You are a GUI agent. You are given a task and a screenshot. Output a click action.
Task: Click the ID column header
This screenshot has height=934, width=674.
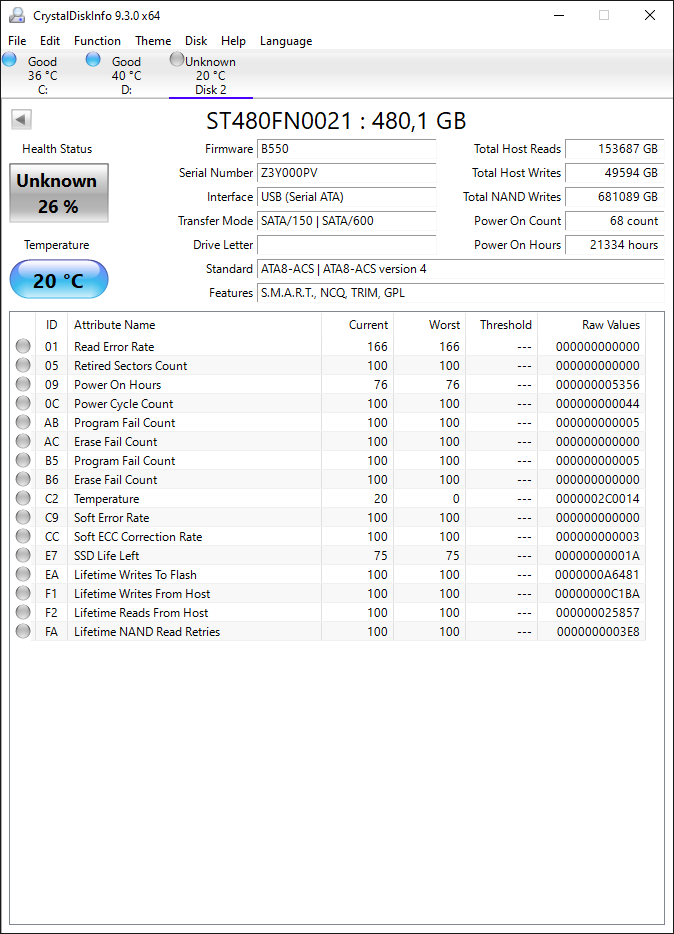tap(51, 325)
